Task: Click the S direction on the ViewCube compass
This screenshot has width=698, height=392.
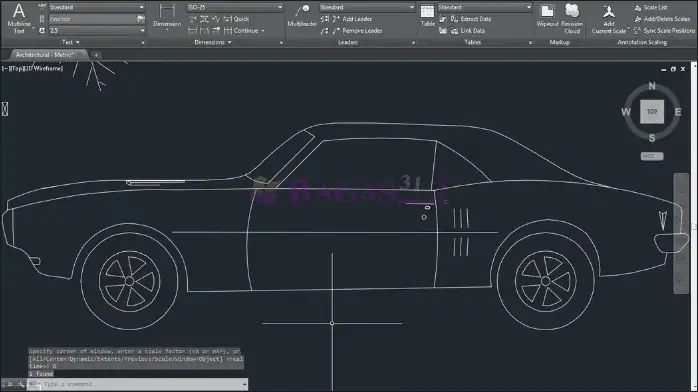Action: point(652,138)
